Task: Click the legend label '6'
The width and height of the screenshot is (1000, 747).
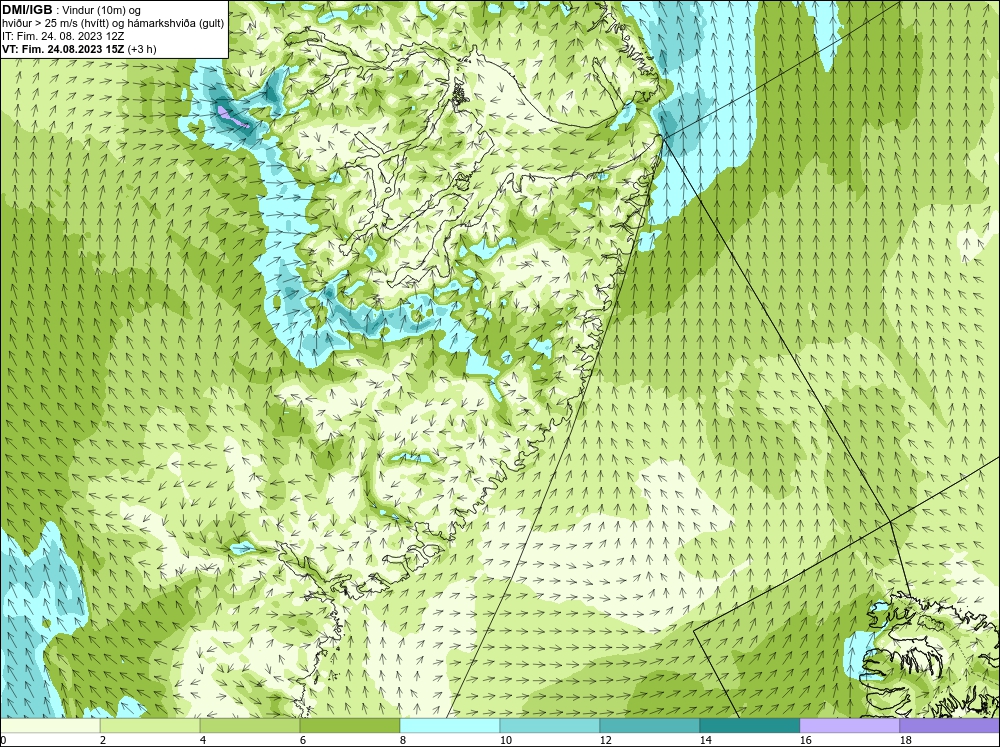Action: click(x=302, y=740)
